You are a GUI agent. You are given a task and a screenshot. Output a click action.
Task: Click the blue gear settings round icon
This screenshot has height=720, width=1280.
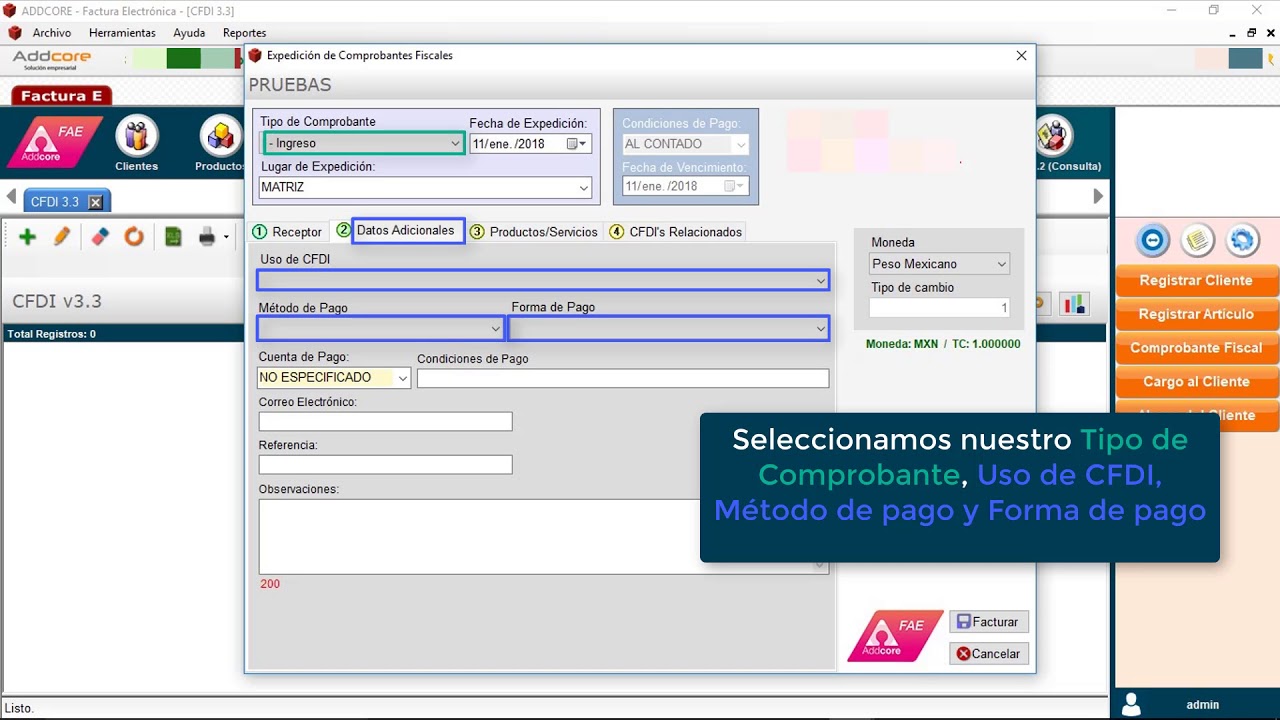tap(1242, 240)
